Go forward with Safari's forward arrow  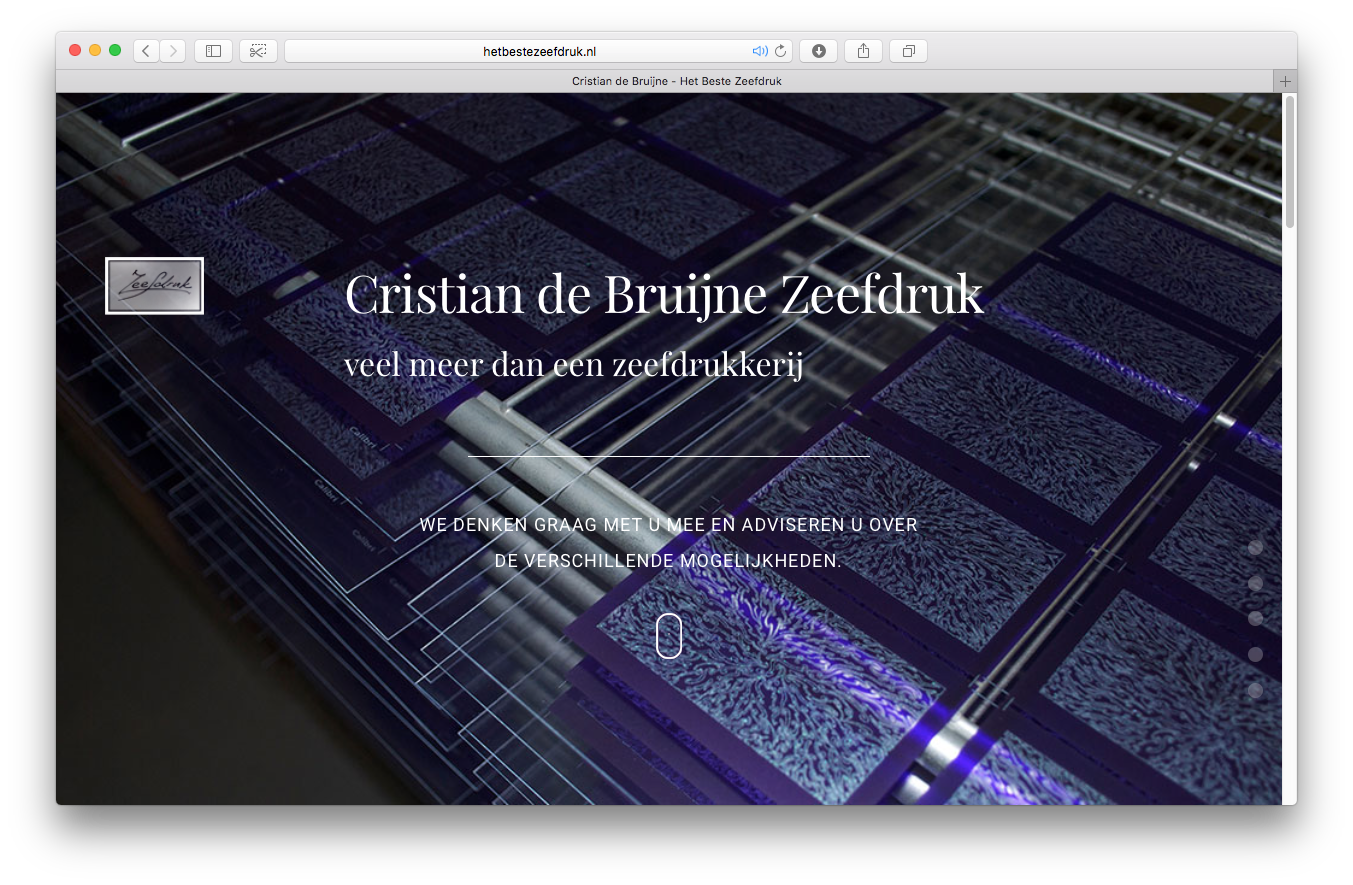[172, 51]
